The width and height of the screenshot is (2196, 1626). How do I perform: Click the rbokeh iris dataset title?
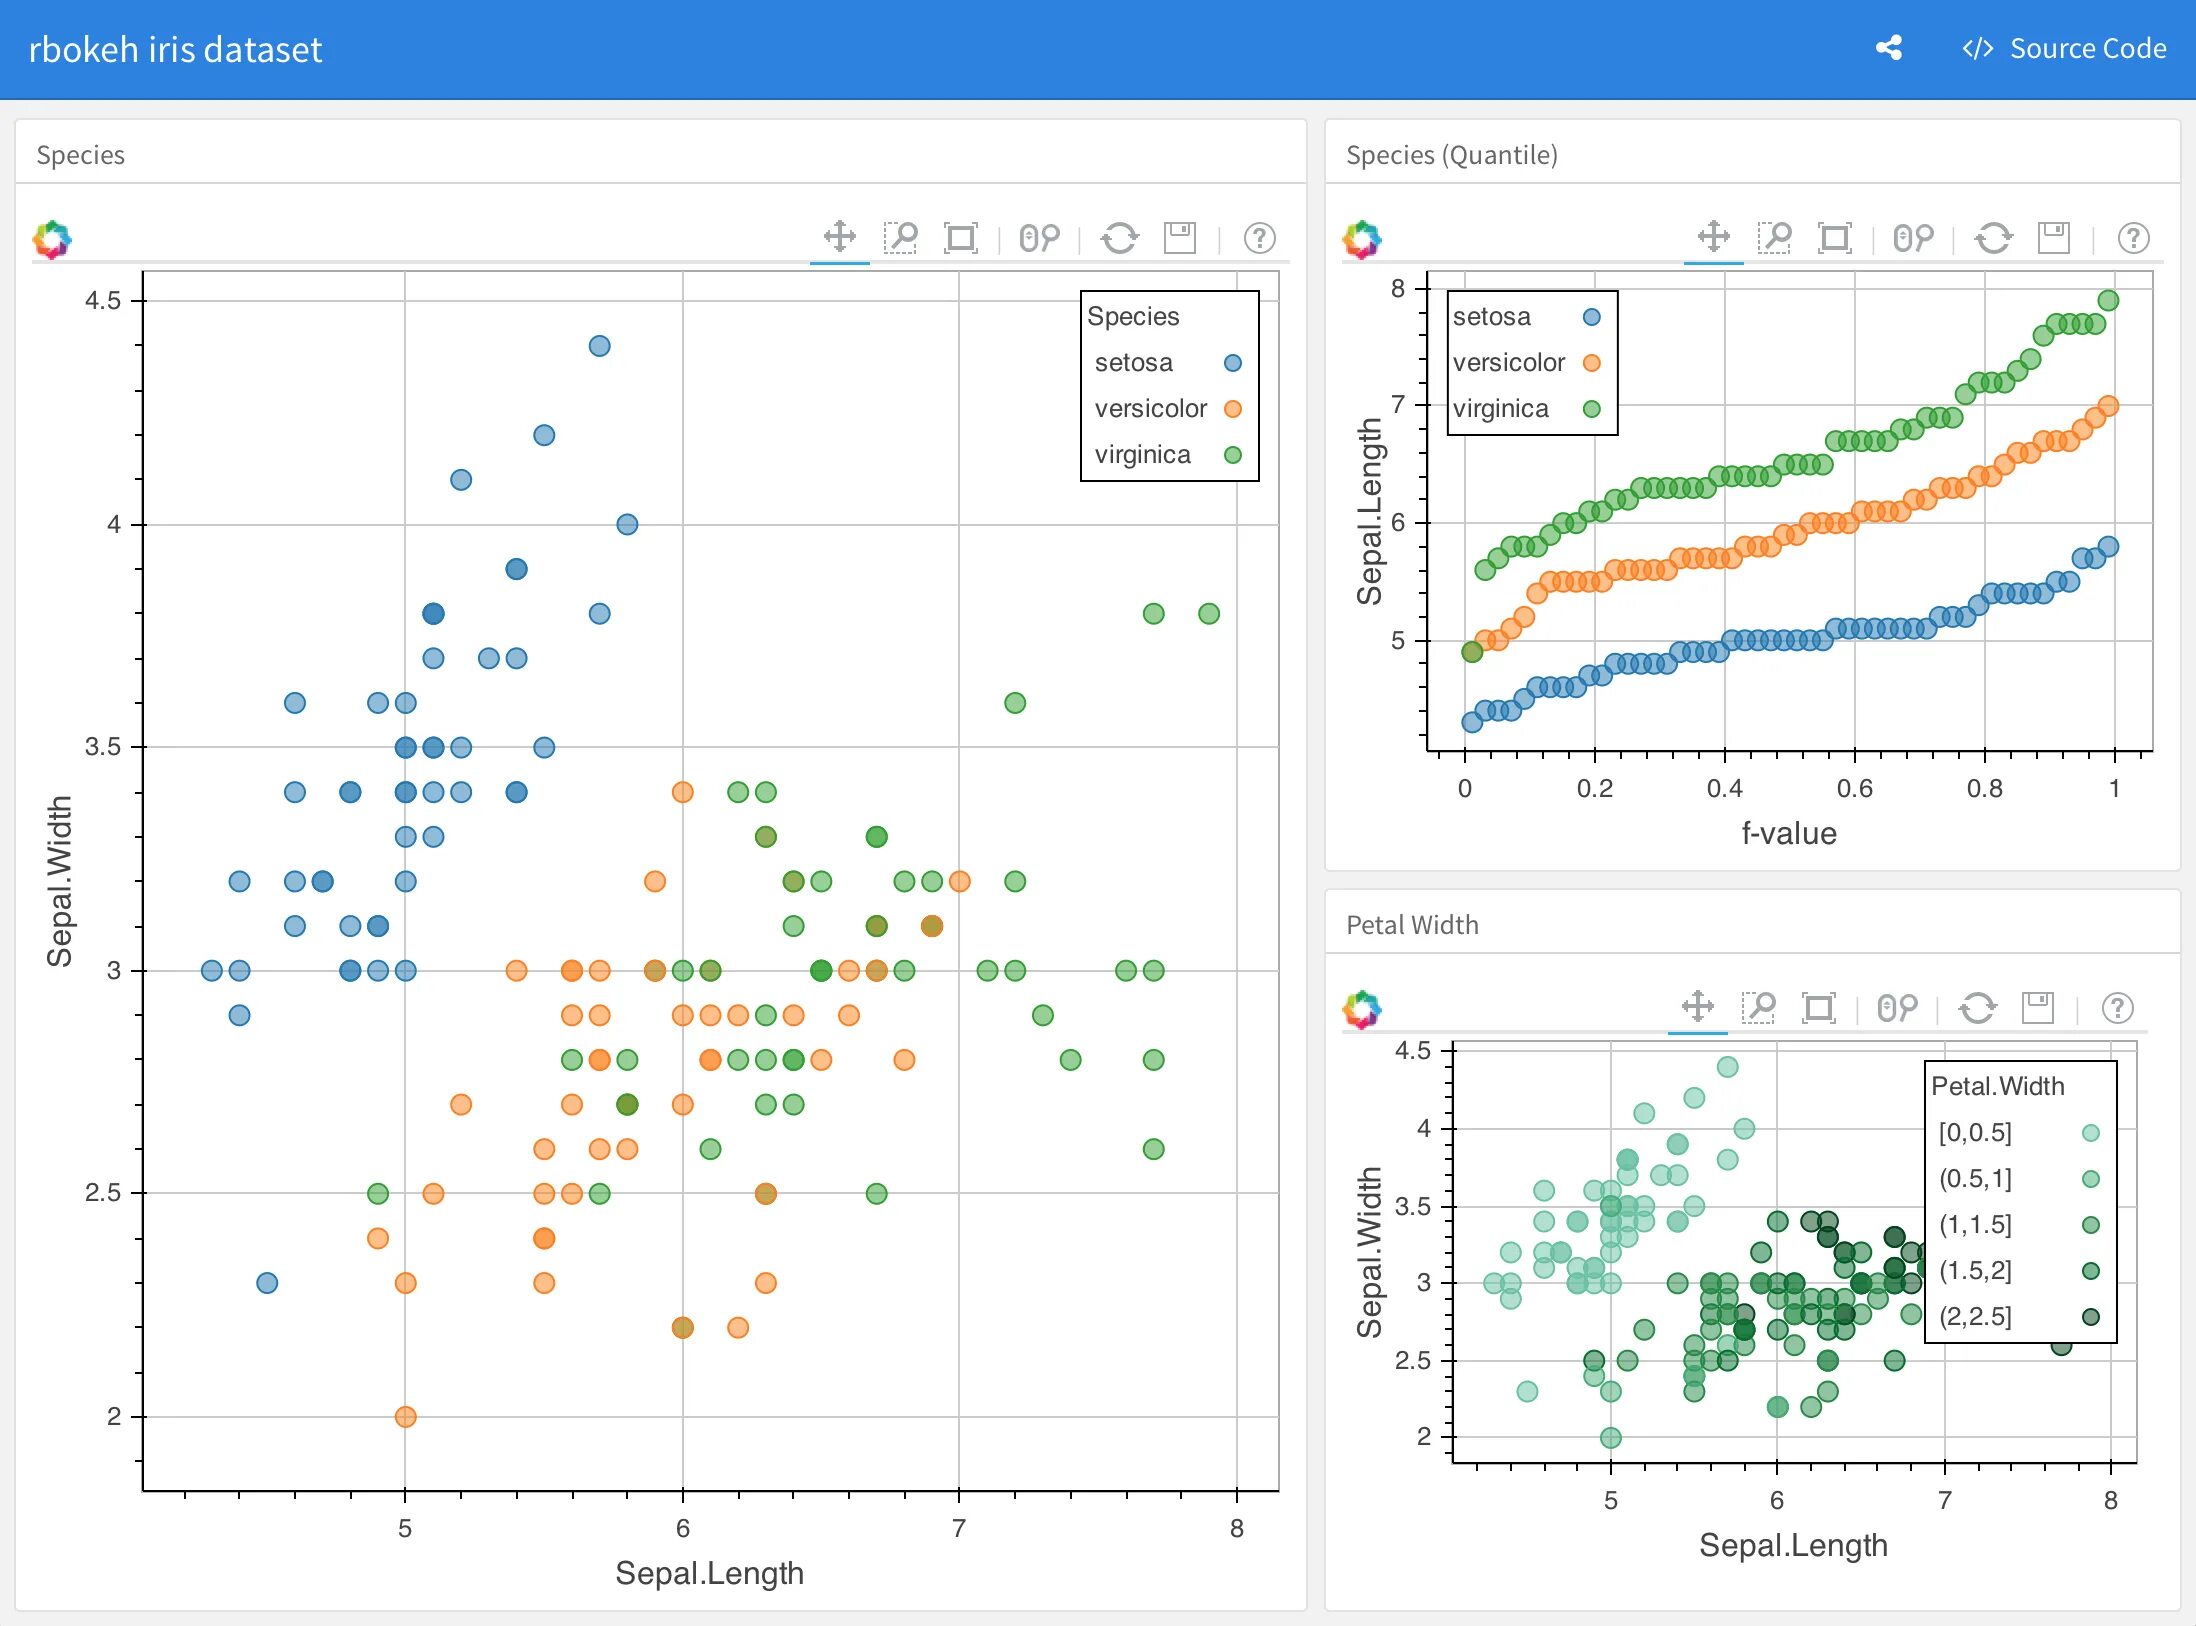175,49
